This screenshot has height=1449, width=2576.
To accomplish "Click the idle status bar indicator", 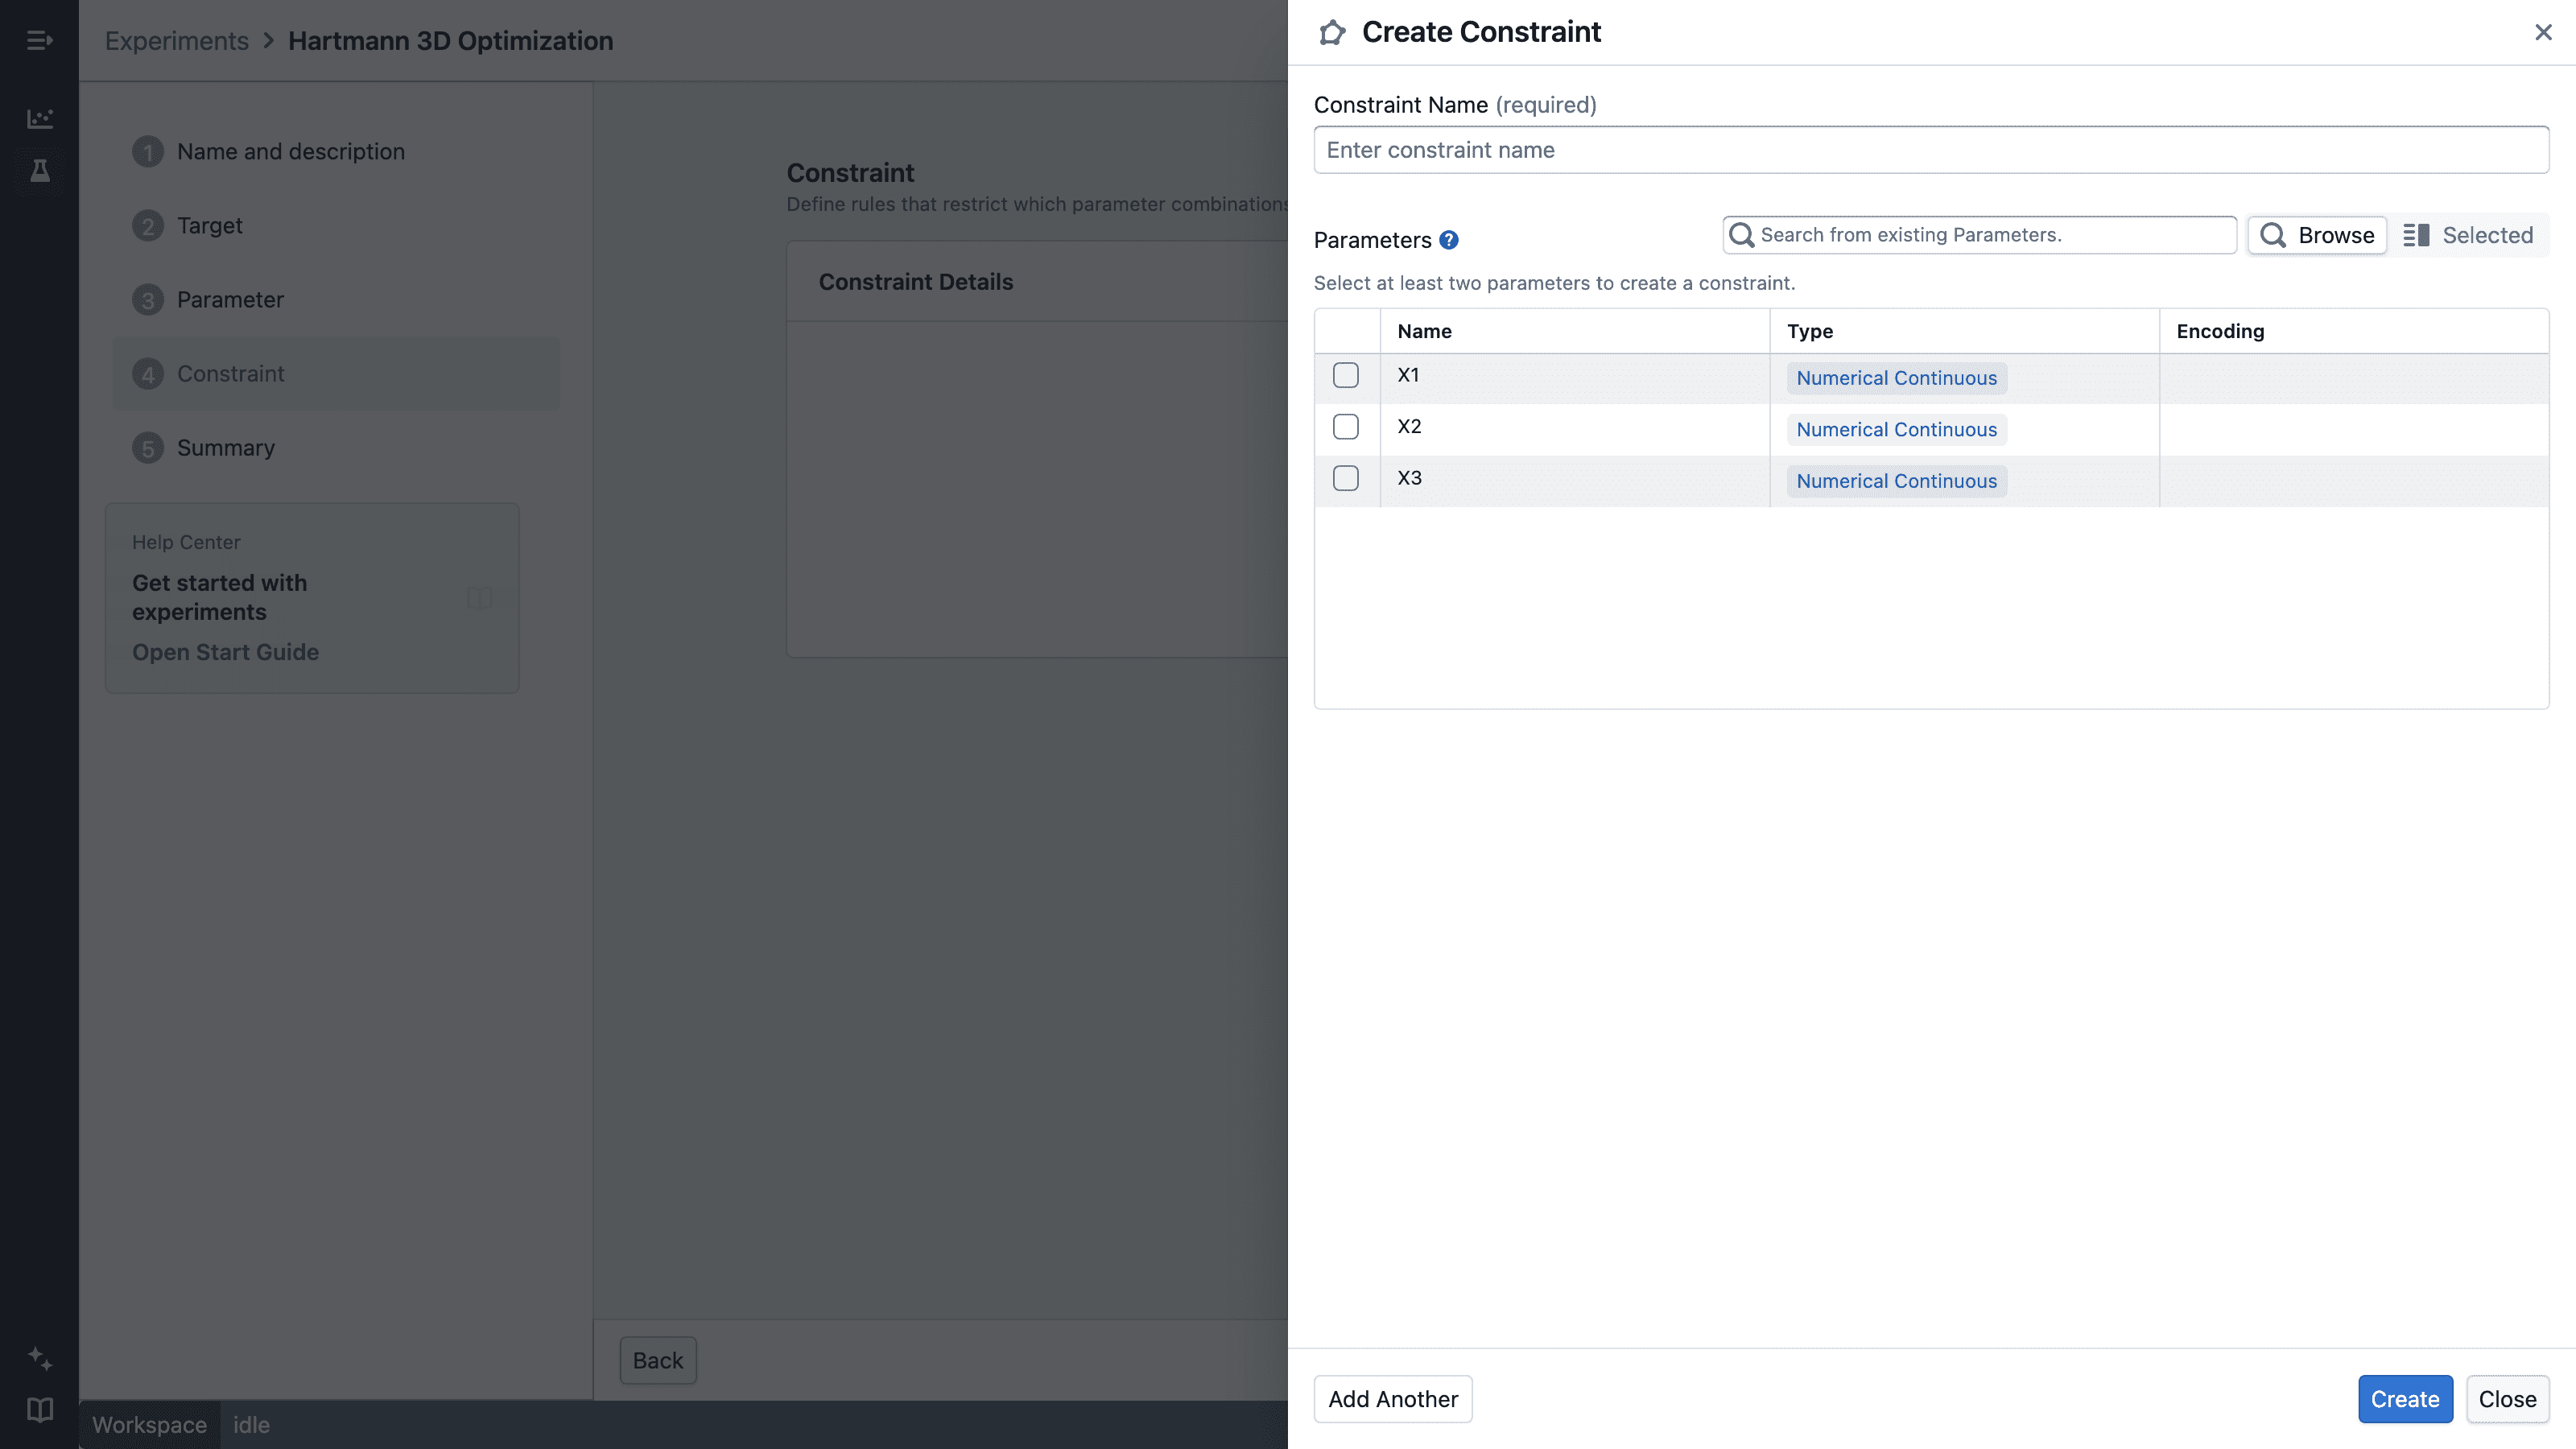I will click(x=251, y=1425).
